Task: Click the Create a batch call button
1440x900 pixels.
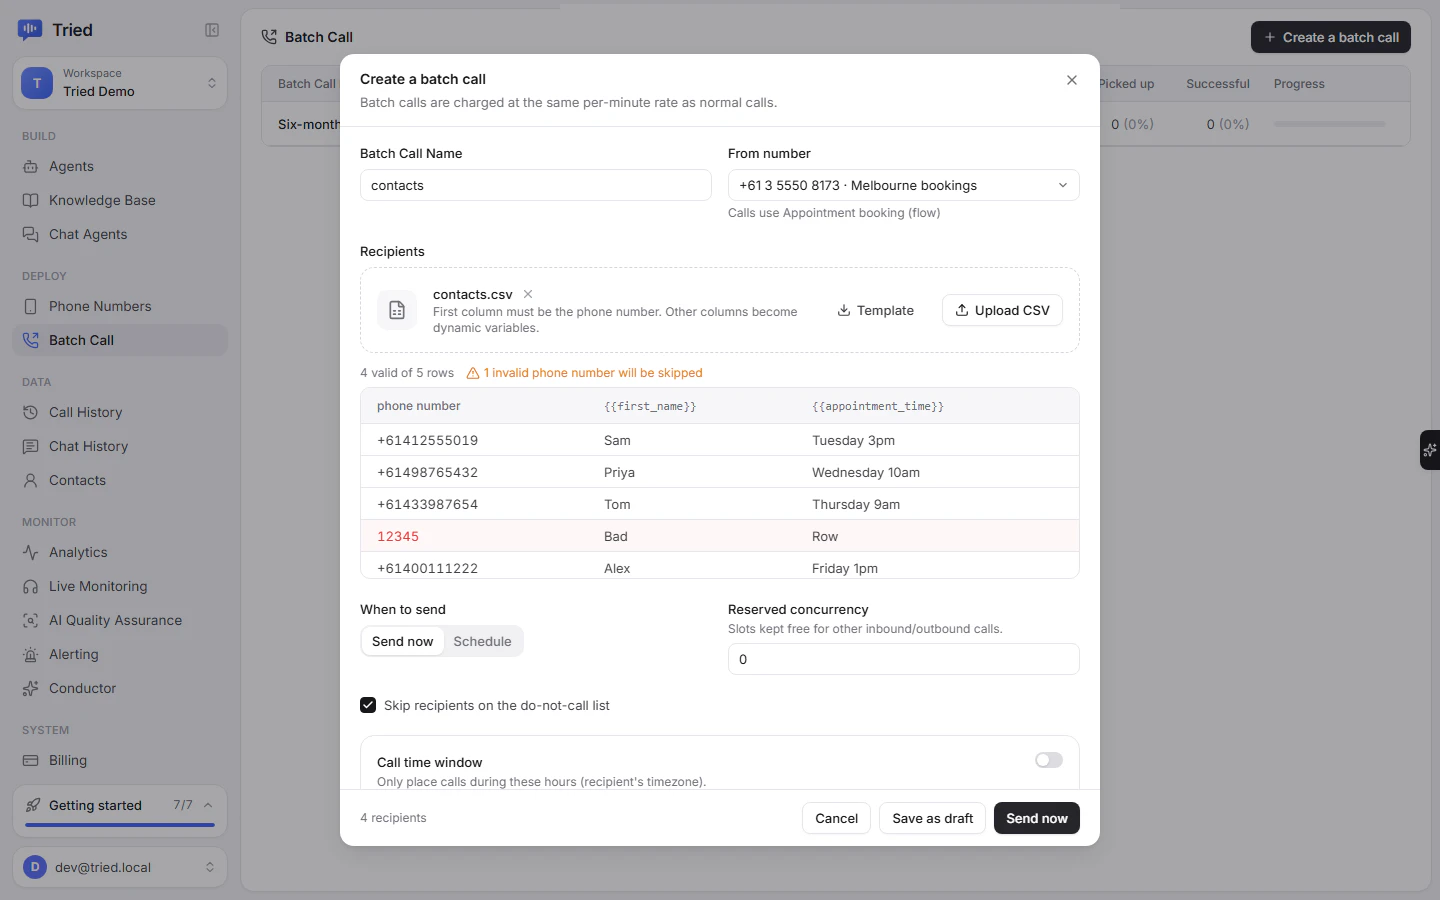Action: click(x=1331, y=38)
